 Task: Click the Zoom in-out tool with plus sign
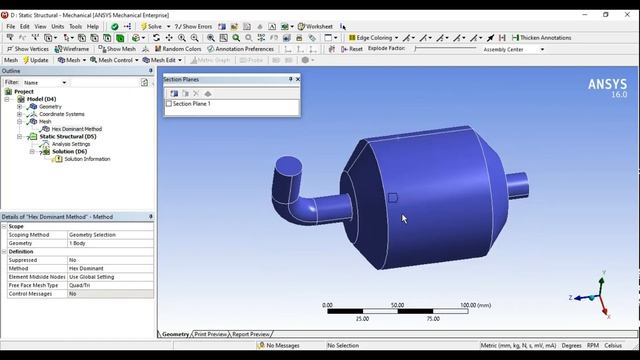[x=182, y=38]
